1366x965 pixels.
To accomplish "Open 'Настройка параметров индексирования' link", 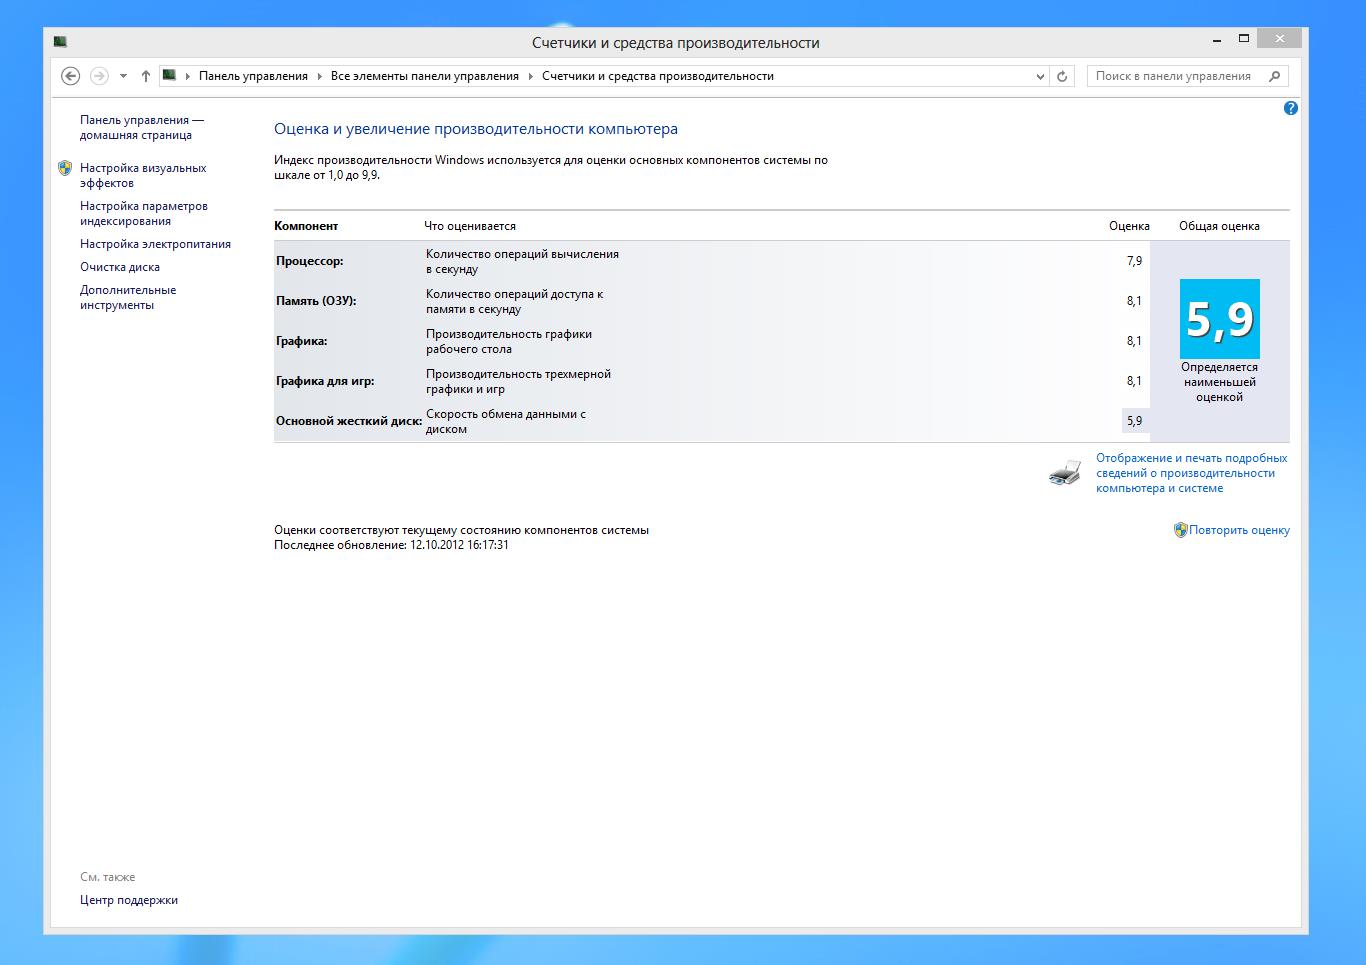I will pyautogui.click(x=144, y=213).
